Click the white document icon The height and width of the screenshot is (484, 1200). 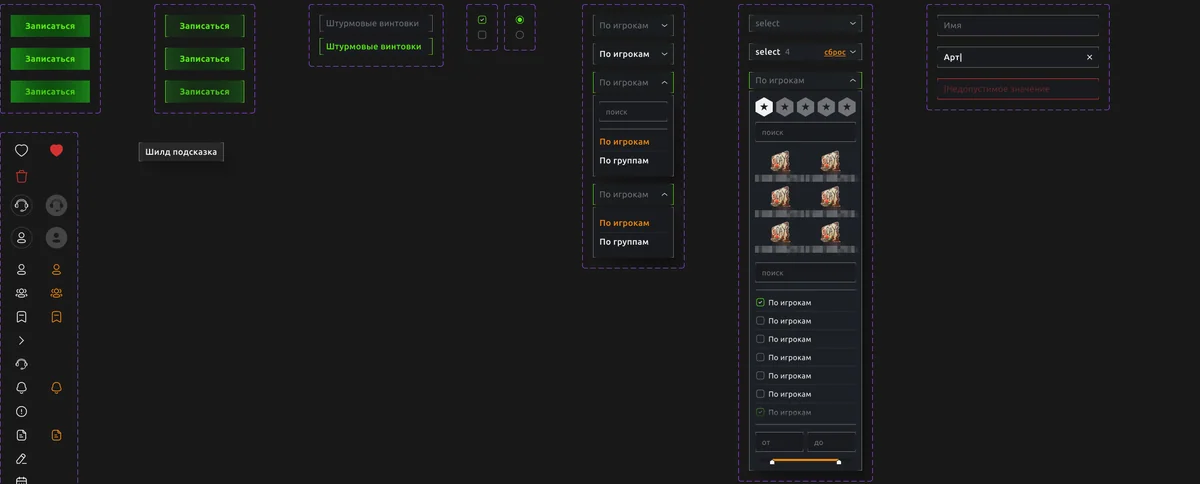(x=22, y=435)
